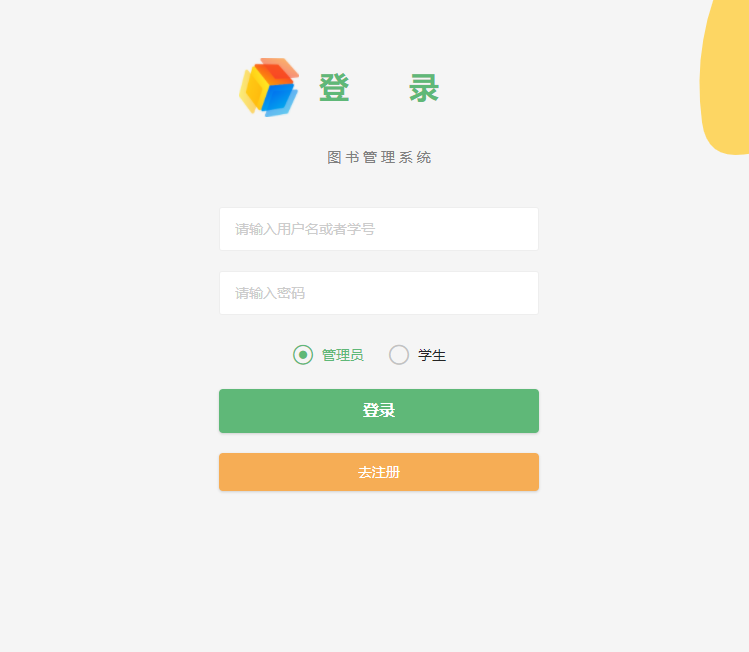Click the yellow decorative shape at corner

coord(726,76)
